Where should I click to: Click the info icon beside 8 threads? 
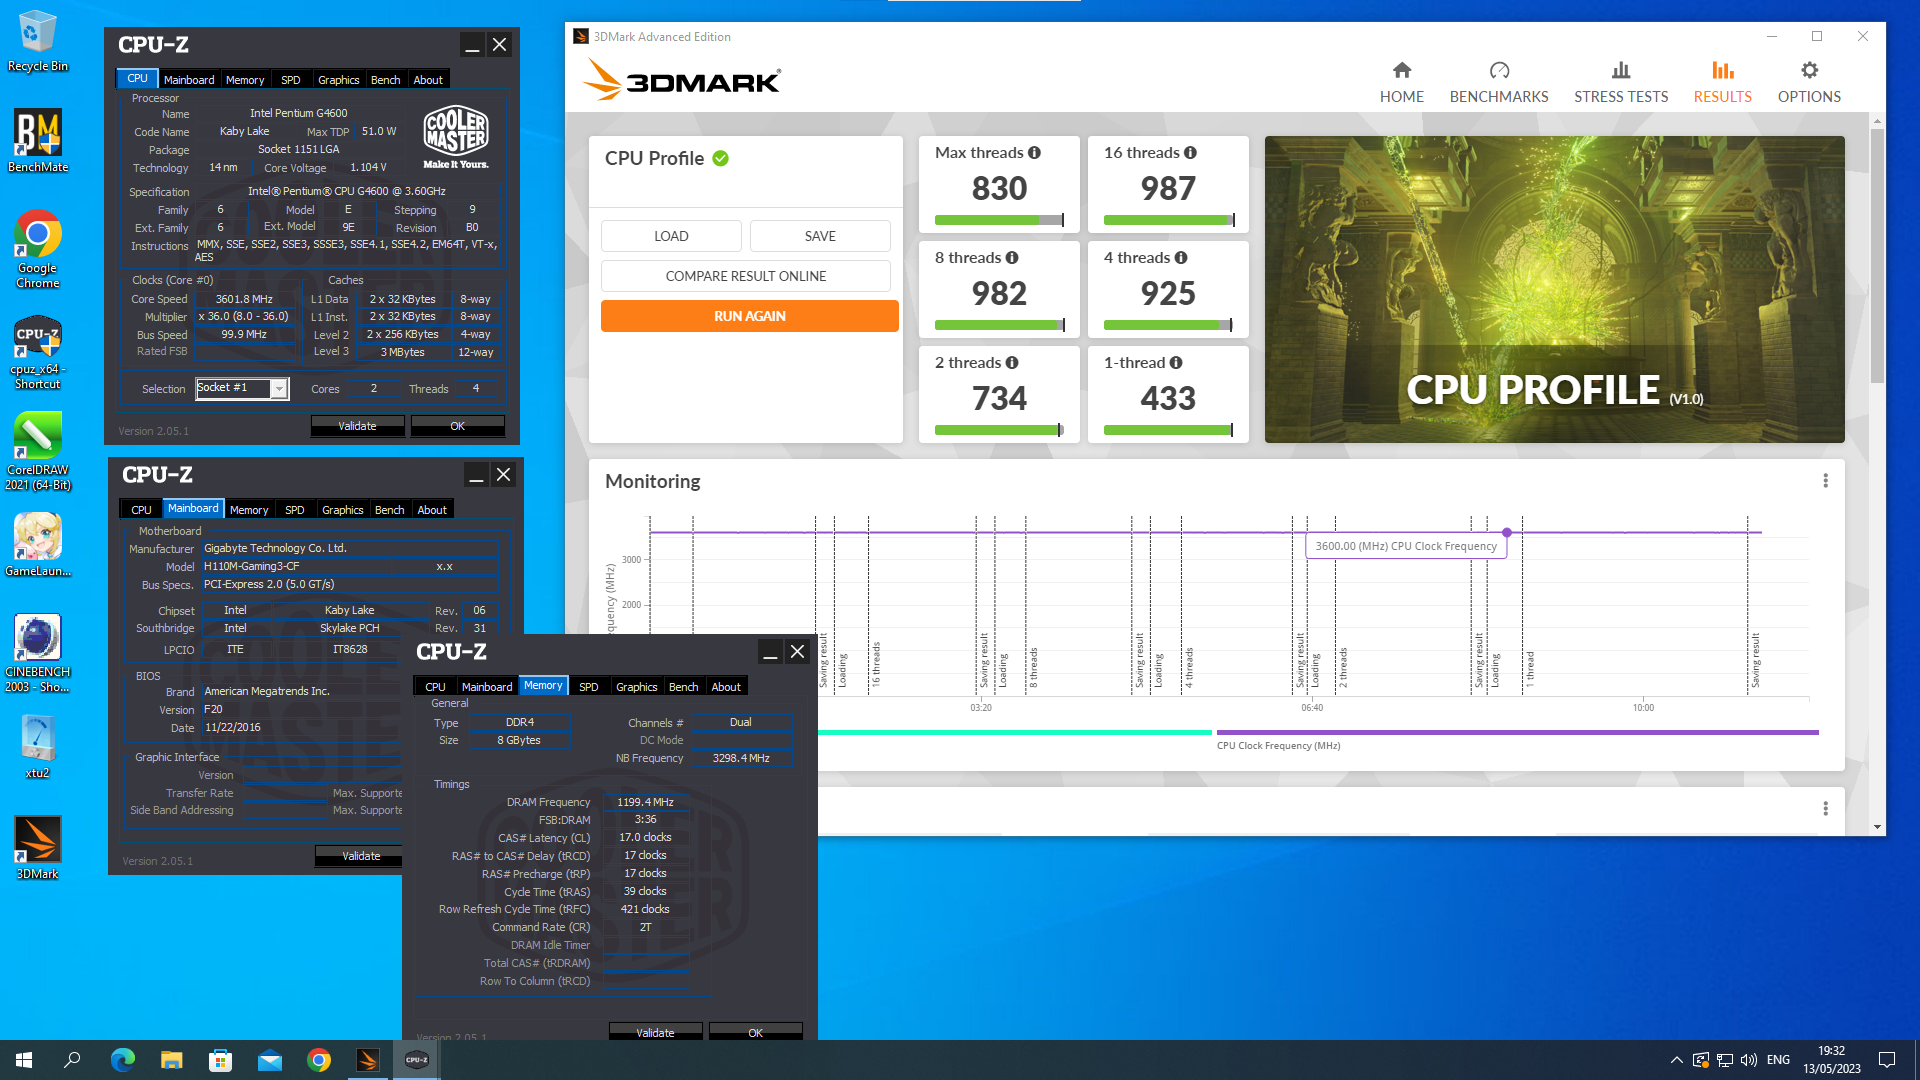pos(1012,258)
